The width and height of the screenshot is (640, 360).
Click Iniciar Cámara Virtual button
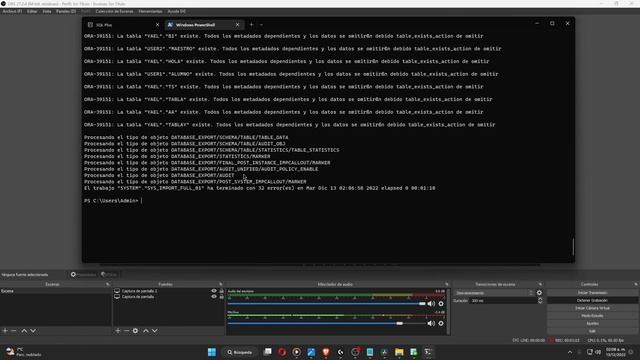(x=592, y=308)
